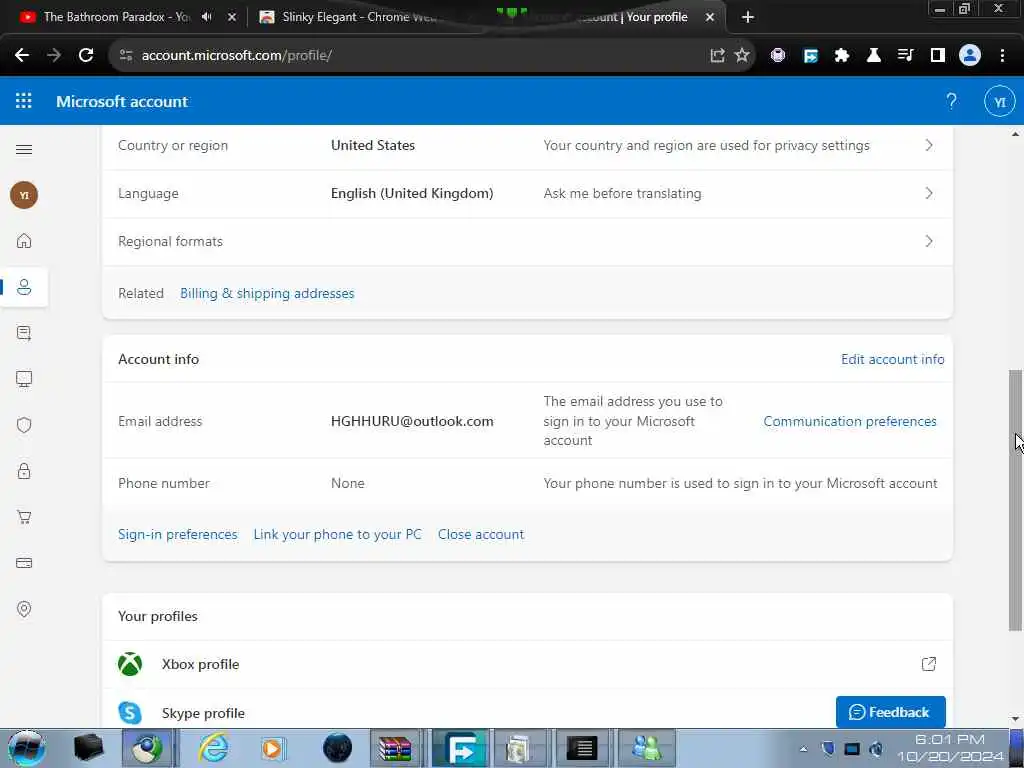The height and width of the screenshot is (768, 1024).
Task: Launch Internet Explorer from the taskbar
Action: click(x=214, y=748)
